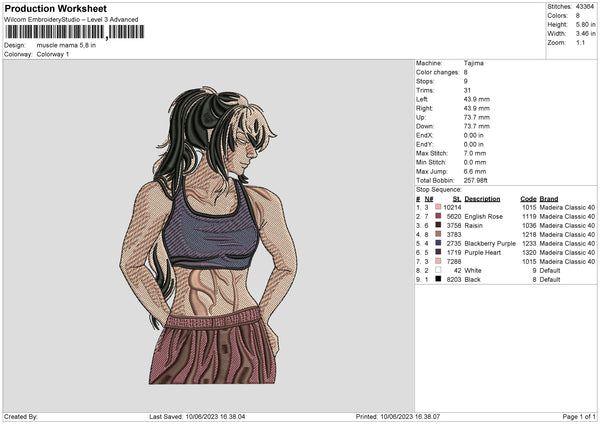Click the 'Color changes:' label

point(438,72)
